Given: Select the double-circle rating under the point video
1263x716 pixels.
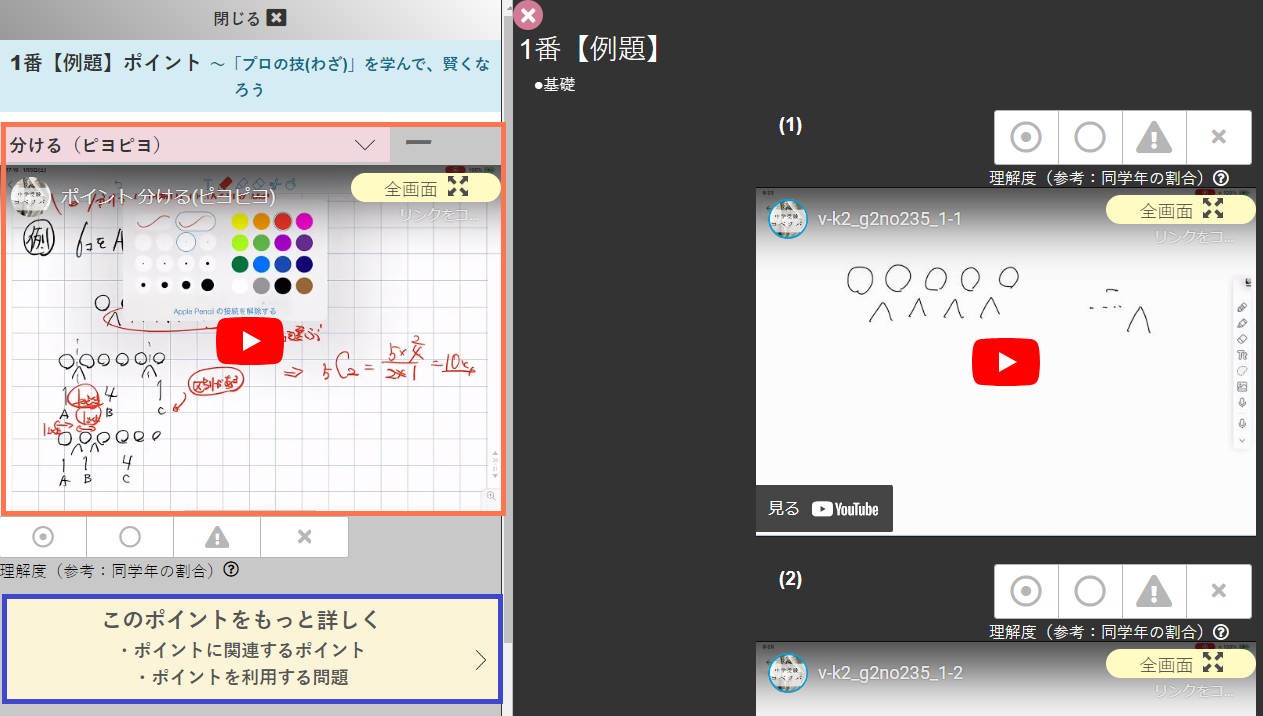Looking at the screenshot, I should [43, 537].
